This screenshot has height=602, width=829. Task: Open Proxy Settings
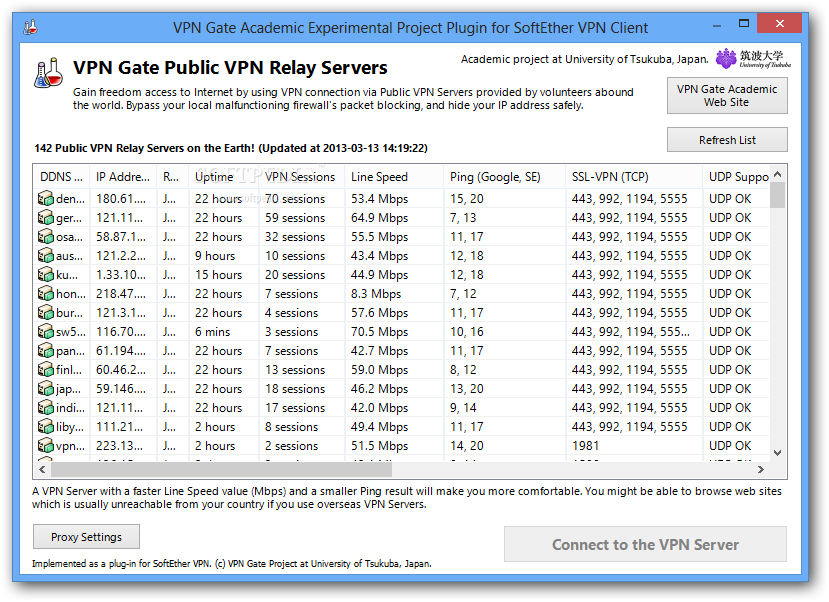pos(86,536)
